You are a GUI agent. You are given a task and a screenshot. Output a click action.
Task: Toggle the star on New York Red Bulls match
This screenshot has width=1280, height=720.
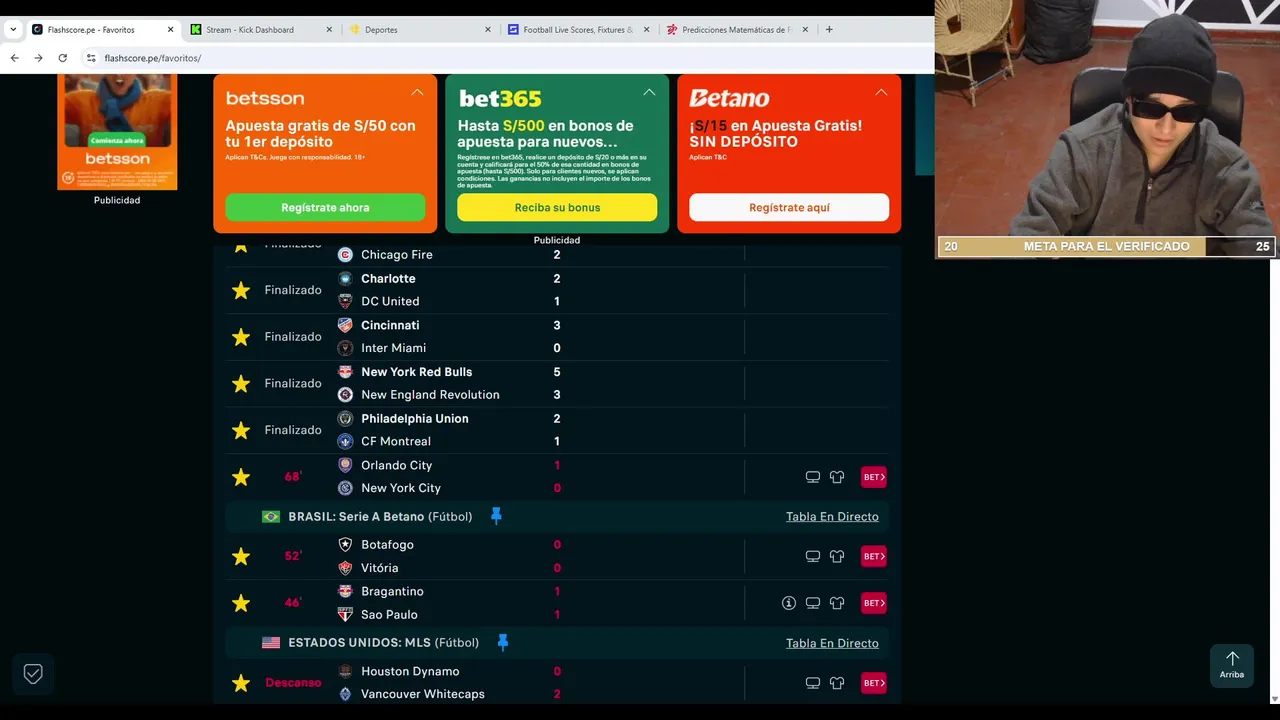(241, 384)
